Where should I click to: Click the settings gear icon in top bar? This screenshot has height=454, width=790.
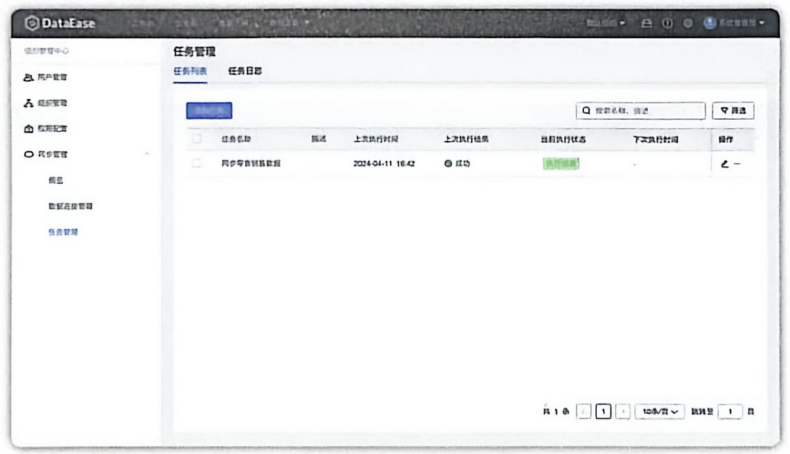(688, 23)
